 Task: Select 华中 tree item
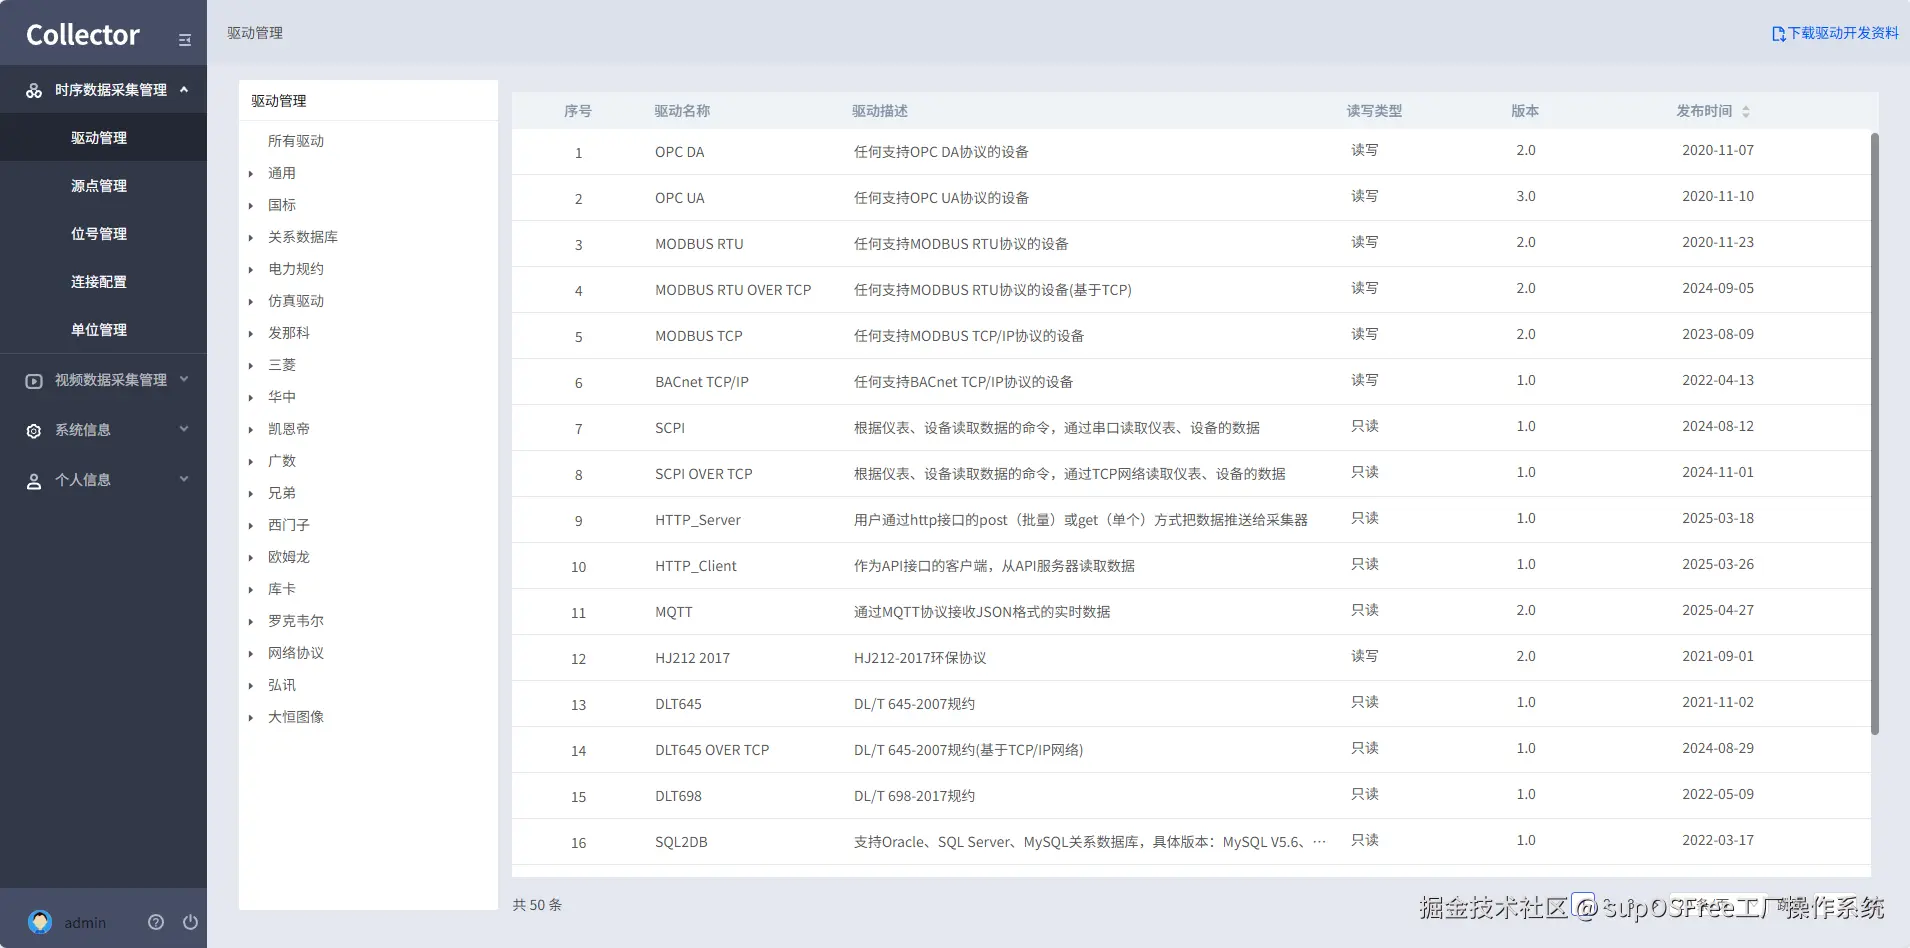click(x=282, y=397)
